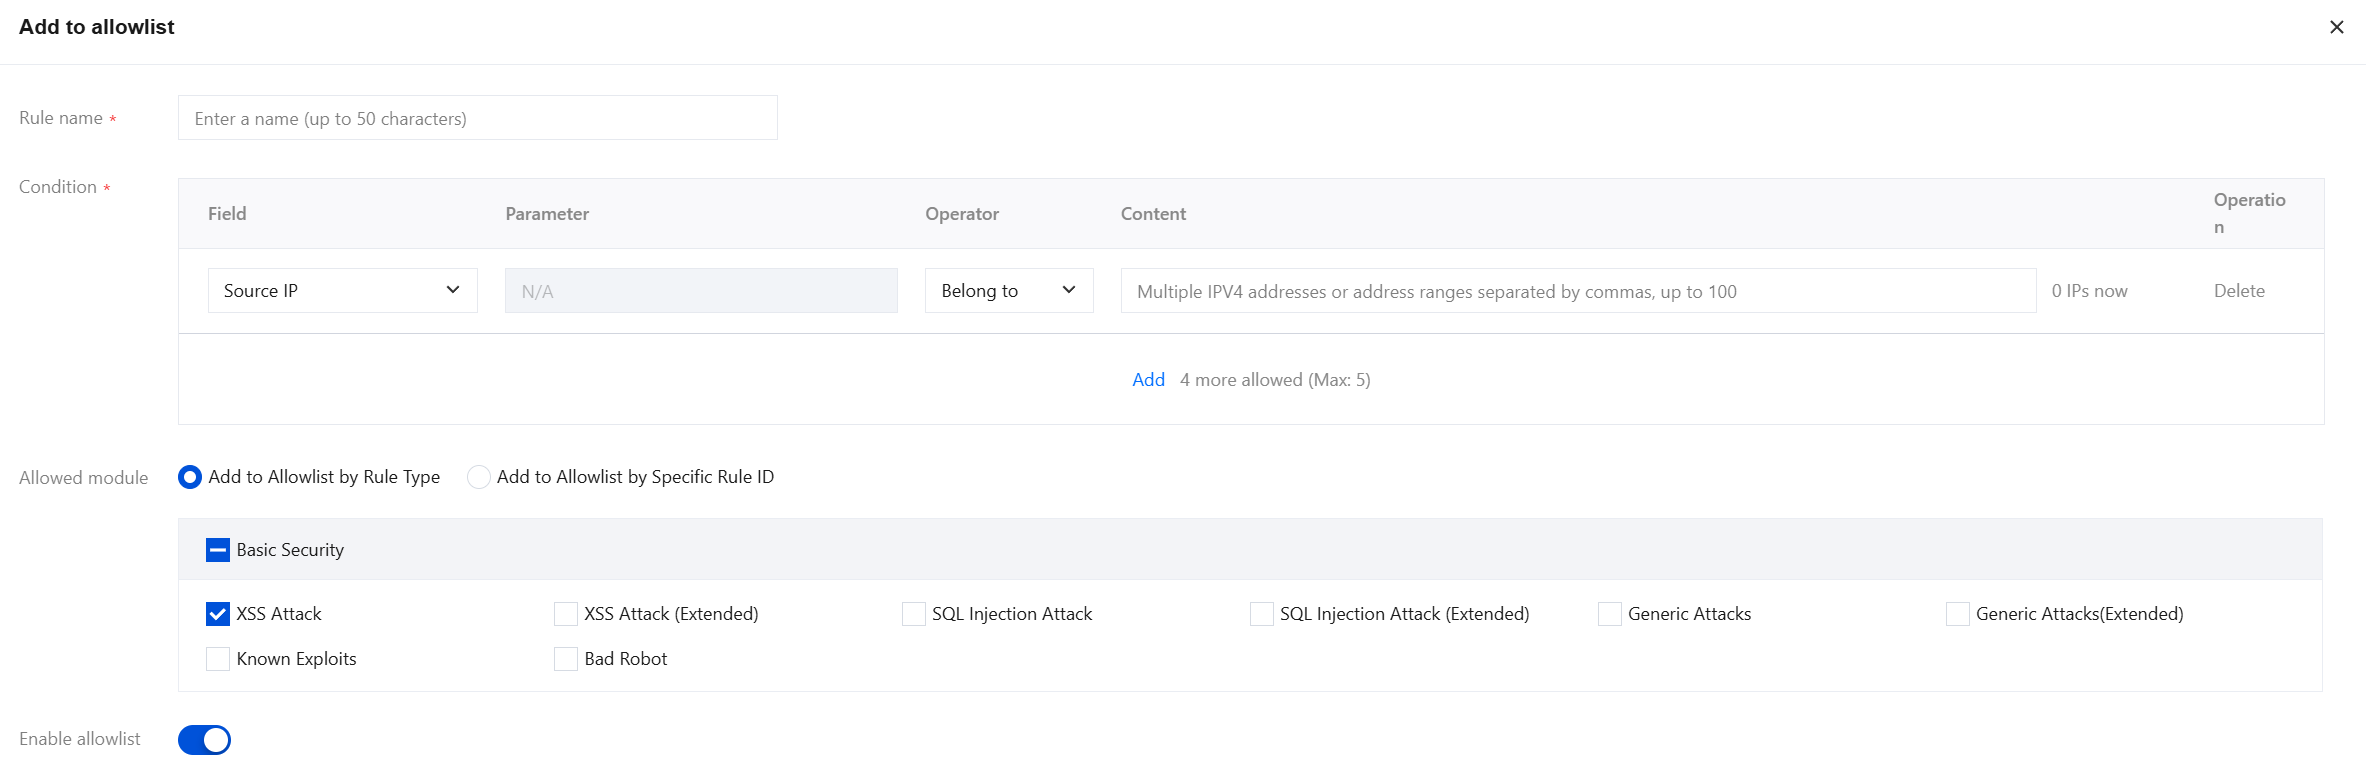
Task: Open the Belong to operator dropdown
Action: (x=1008, y=291)
